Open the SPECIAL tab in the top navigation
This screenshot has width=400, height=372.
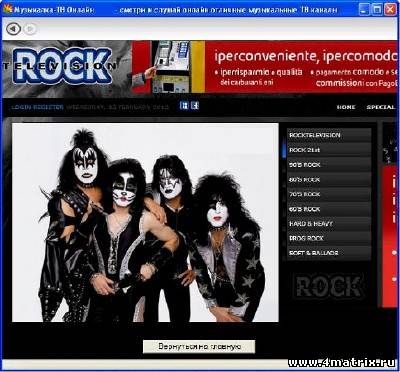381,107
